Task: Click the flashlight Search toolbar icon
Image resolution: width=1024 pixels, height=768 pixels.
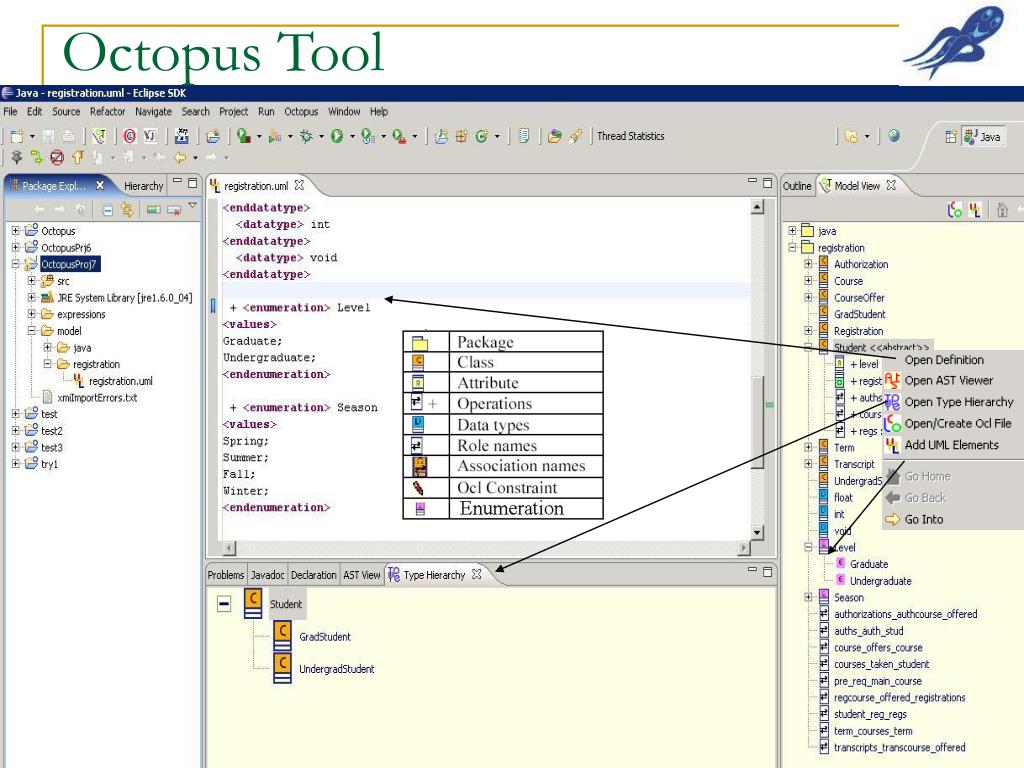Action: (x=575, y=136)
